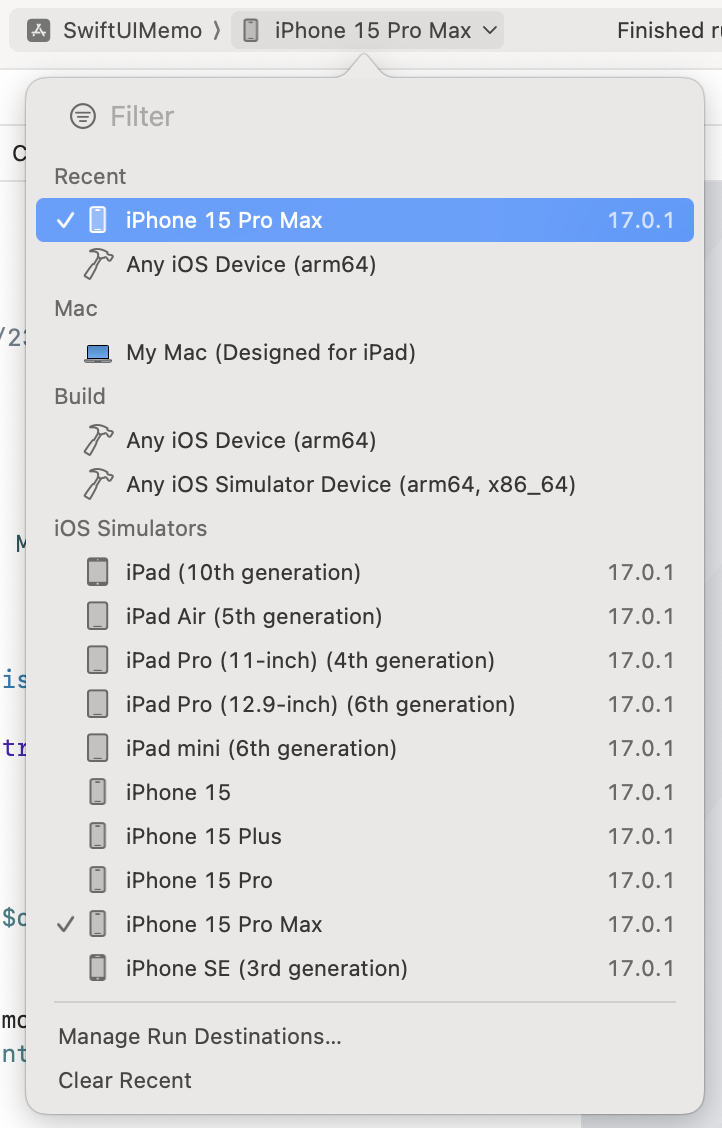Choose Any iOS Device (arm64) under Build
The width and height of the screenshot is (722, 1128).
pyautogui.click(x=365, y=440)
